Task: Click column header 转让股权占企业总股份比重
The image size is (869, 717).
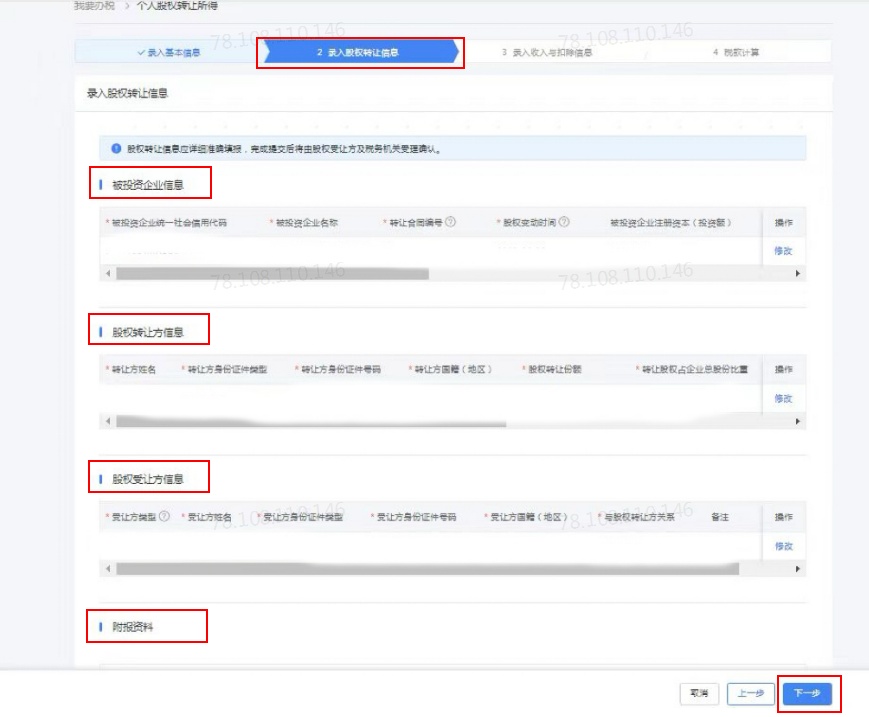Action: tap(694, 370)
